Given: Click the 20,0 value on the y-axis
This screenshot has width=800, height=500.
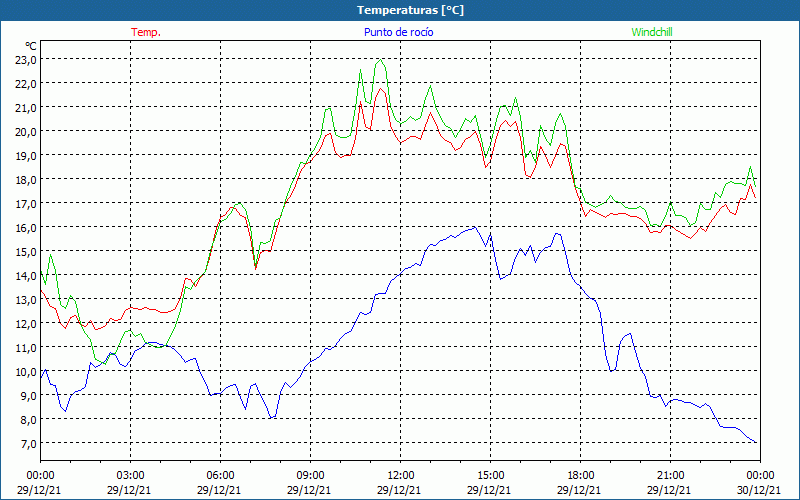Looking at the screenshot, I should pyautogui.click(x=26, y=131).
